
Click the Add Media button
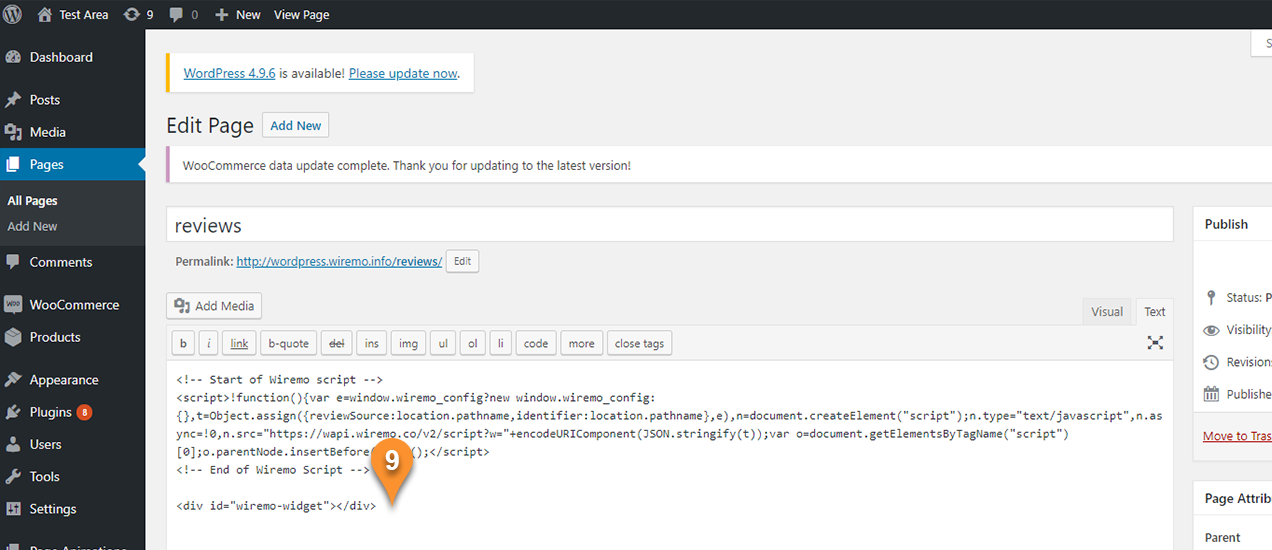coord(214,306)
